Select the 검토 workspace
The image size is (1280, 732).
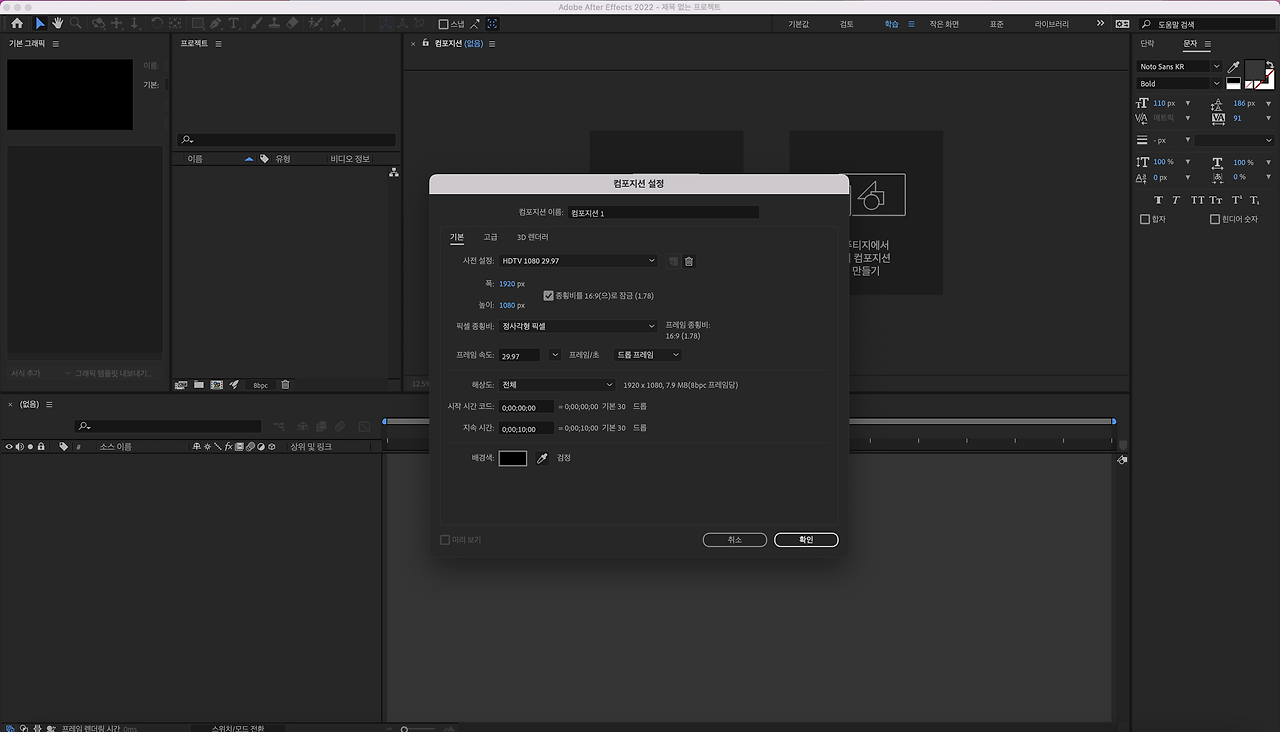click(847, 24)
